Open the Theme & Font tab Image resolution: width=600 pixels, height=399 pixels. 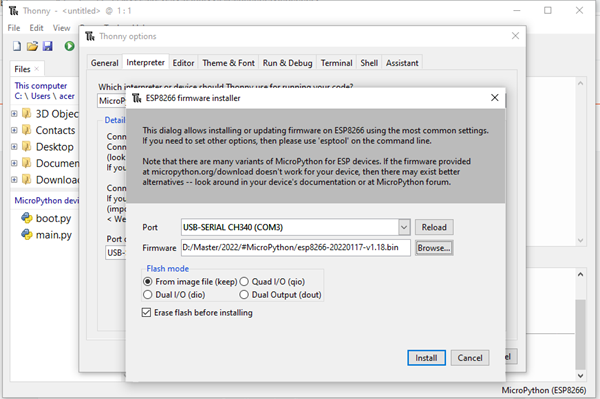pos(228,63)
